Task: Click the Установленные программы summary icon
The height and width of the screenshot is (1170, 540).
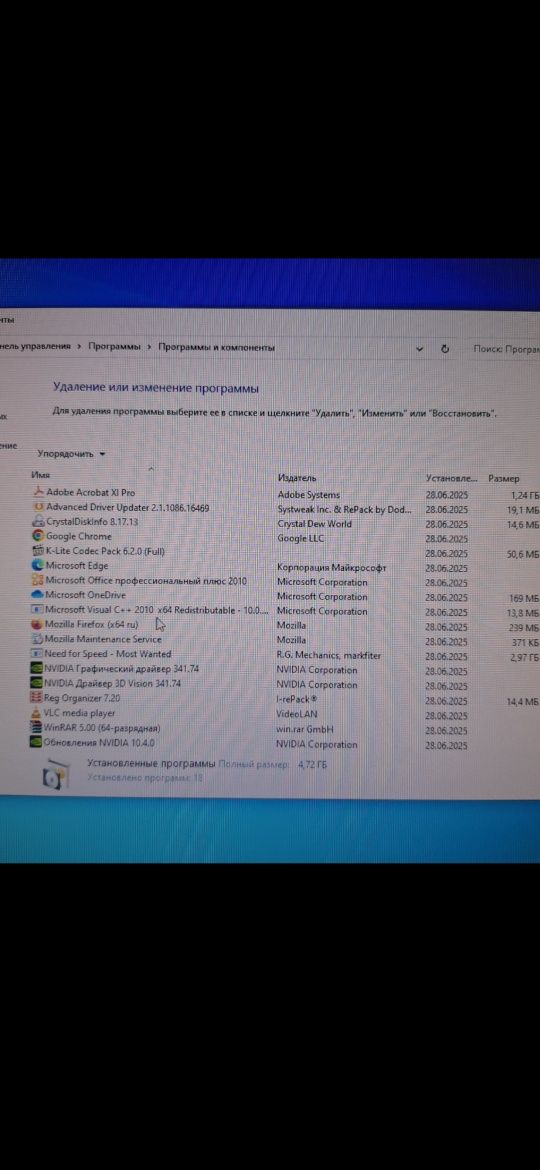Action: point(54,773)
